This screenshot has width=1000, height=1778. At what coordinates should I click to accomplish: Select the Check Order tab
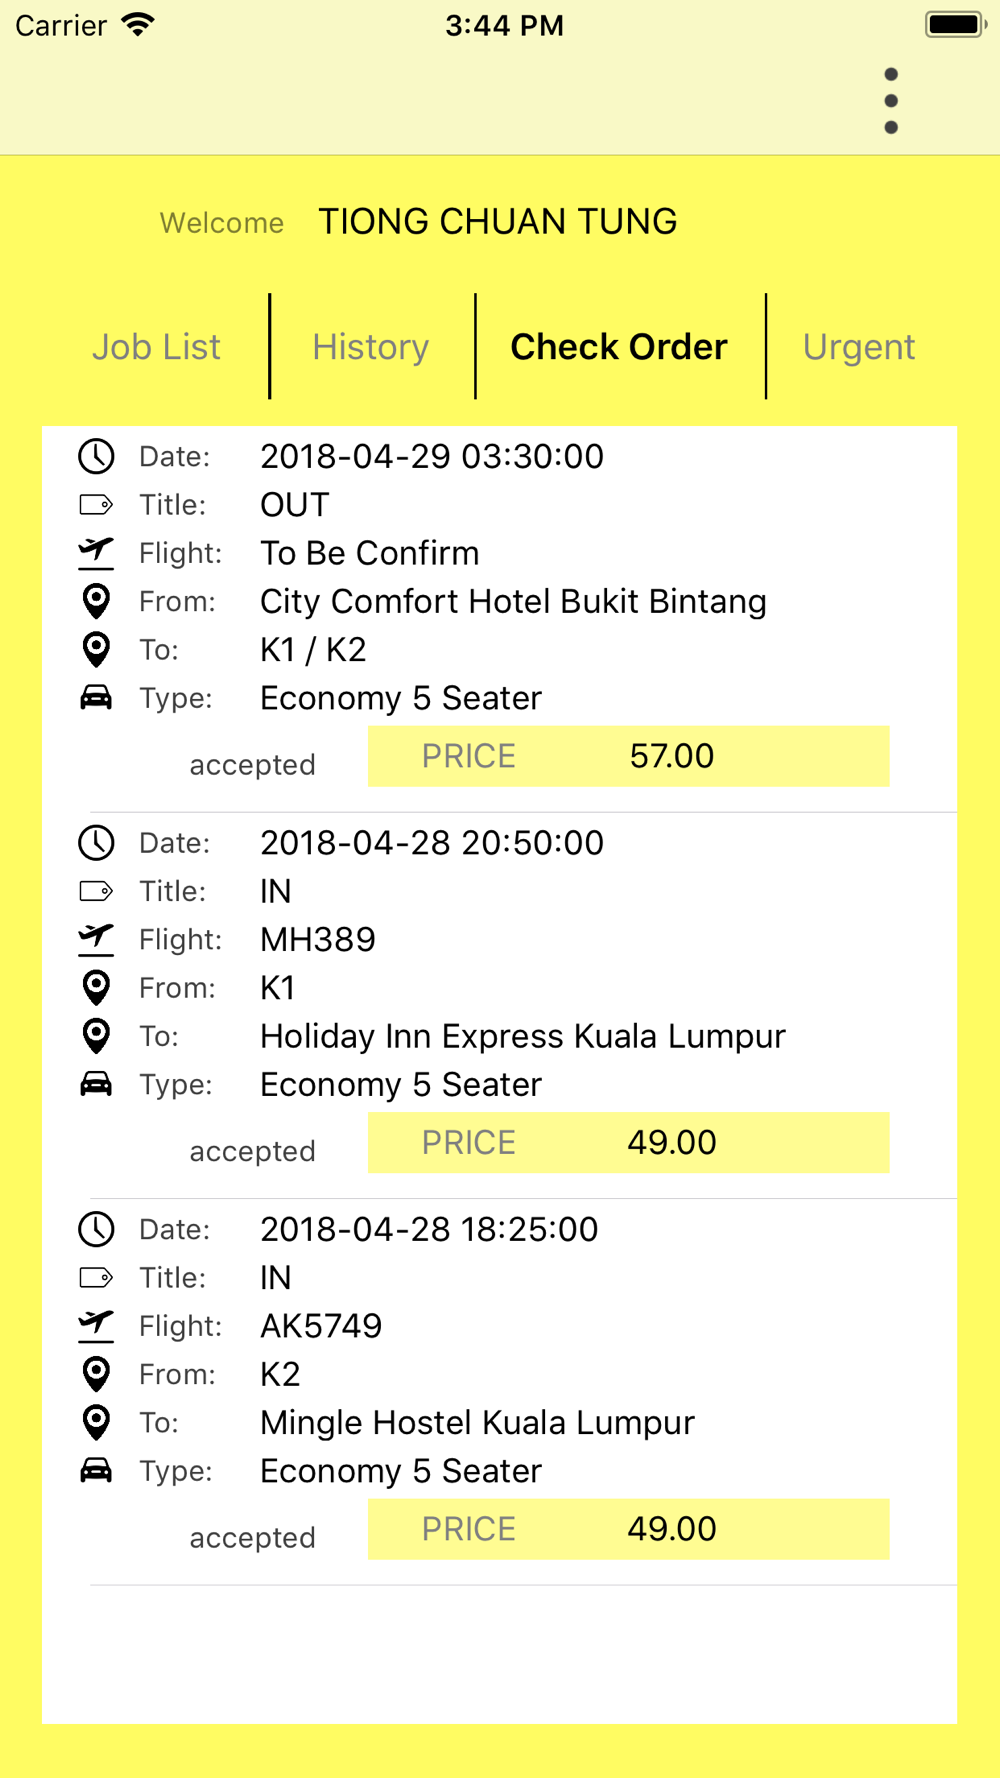619,347
